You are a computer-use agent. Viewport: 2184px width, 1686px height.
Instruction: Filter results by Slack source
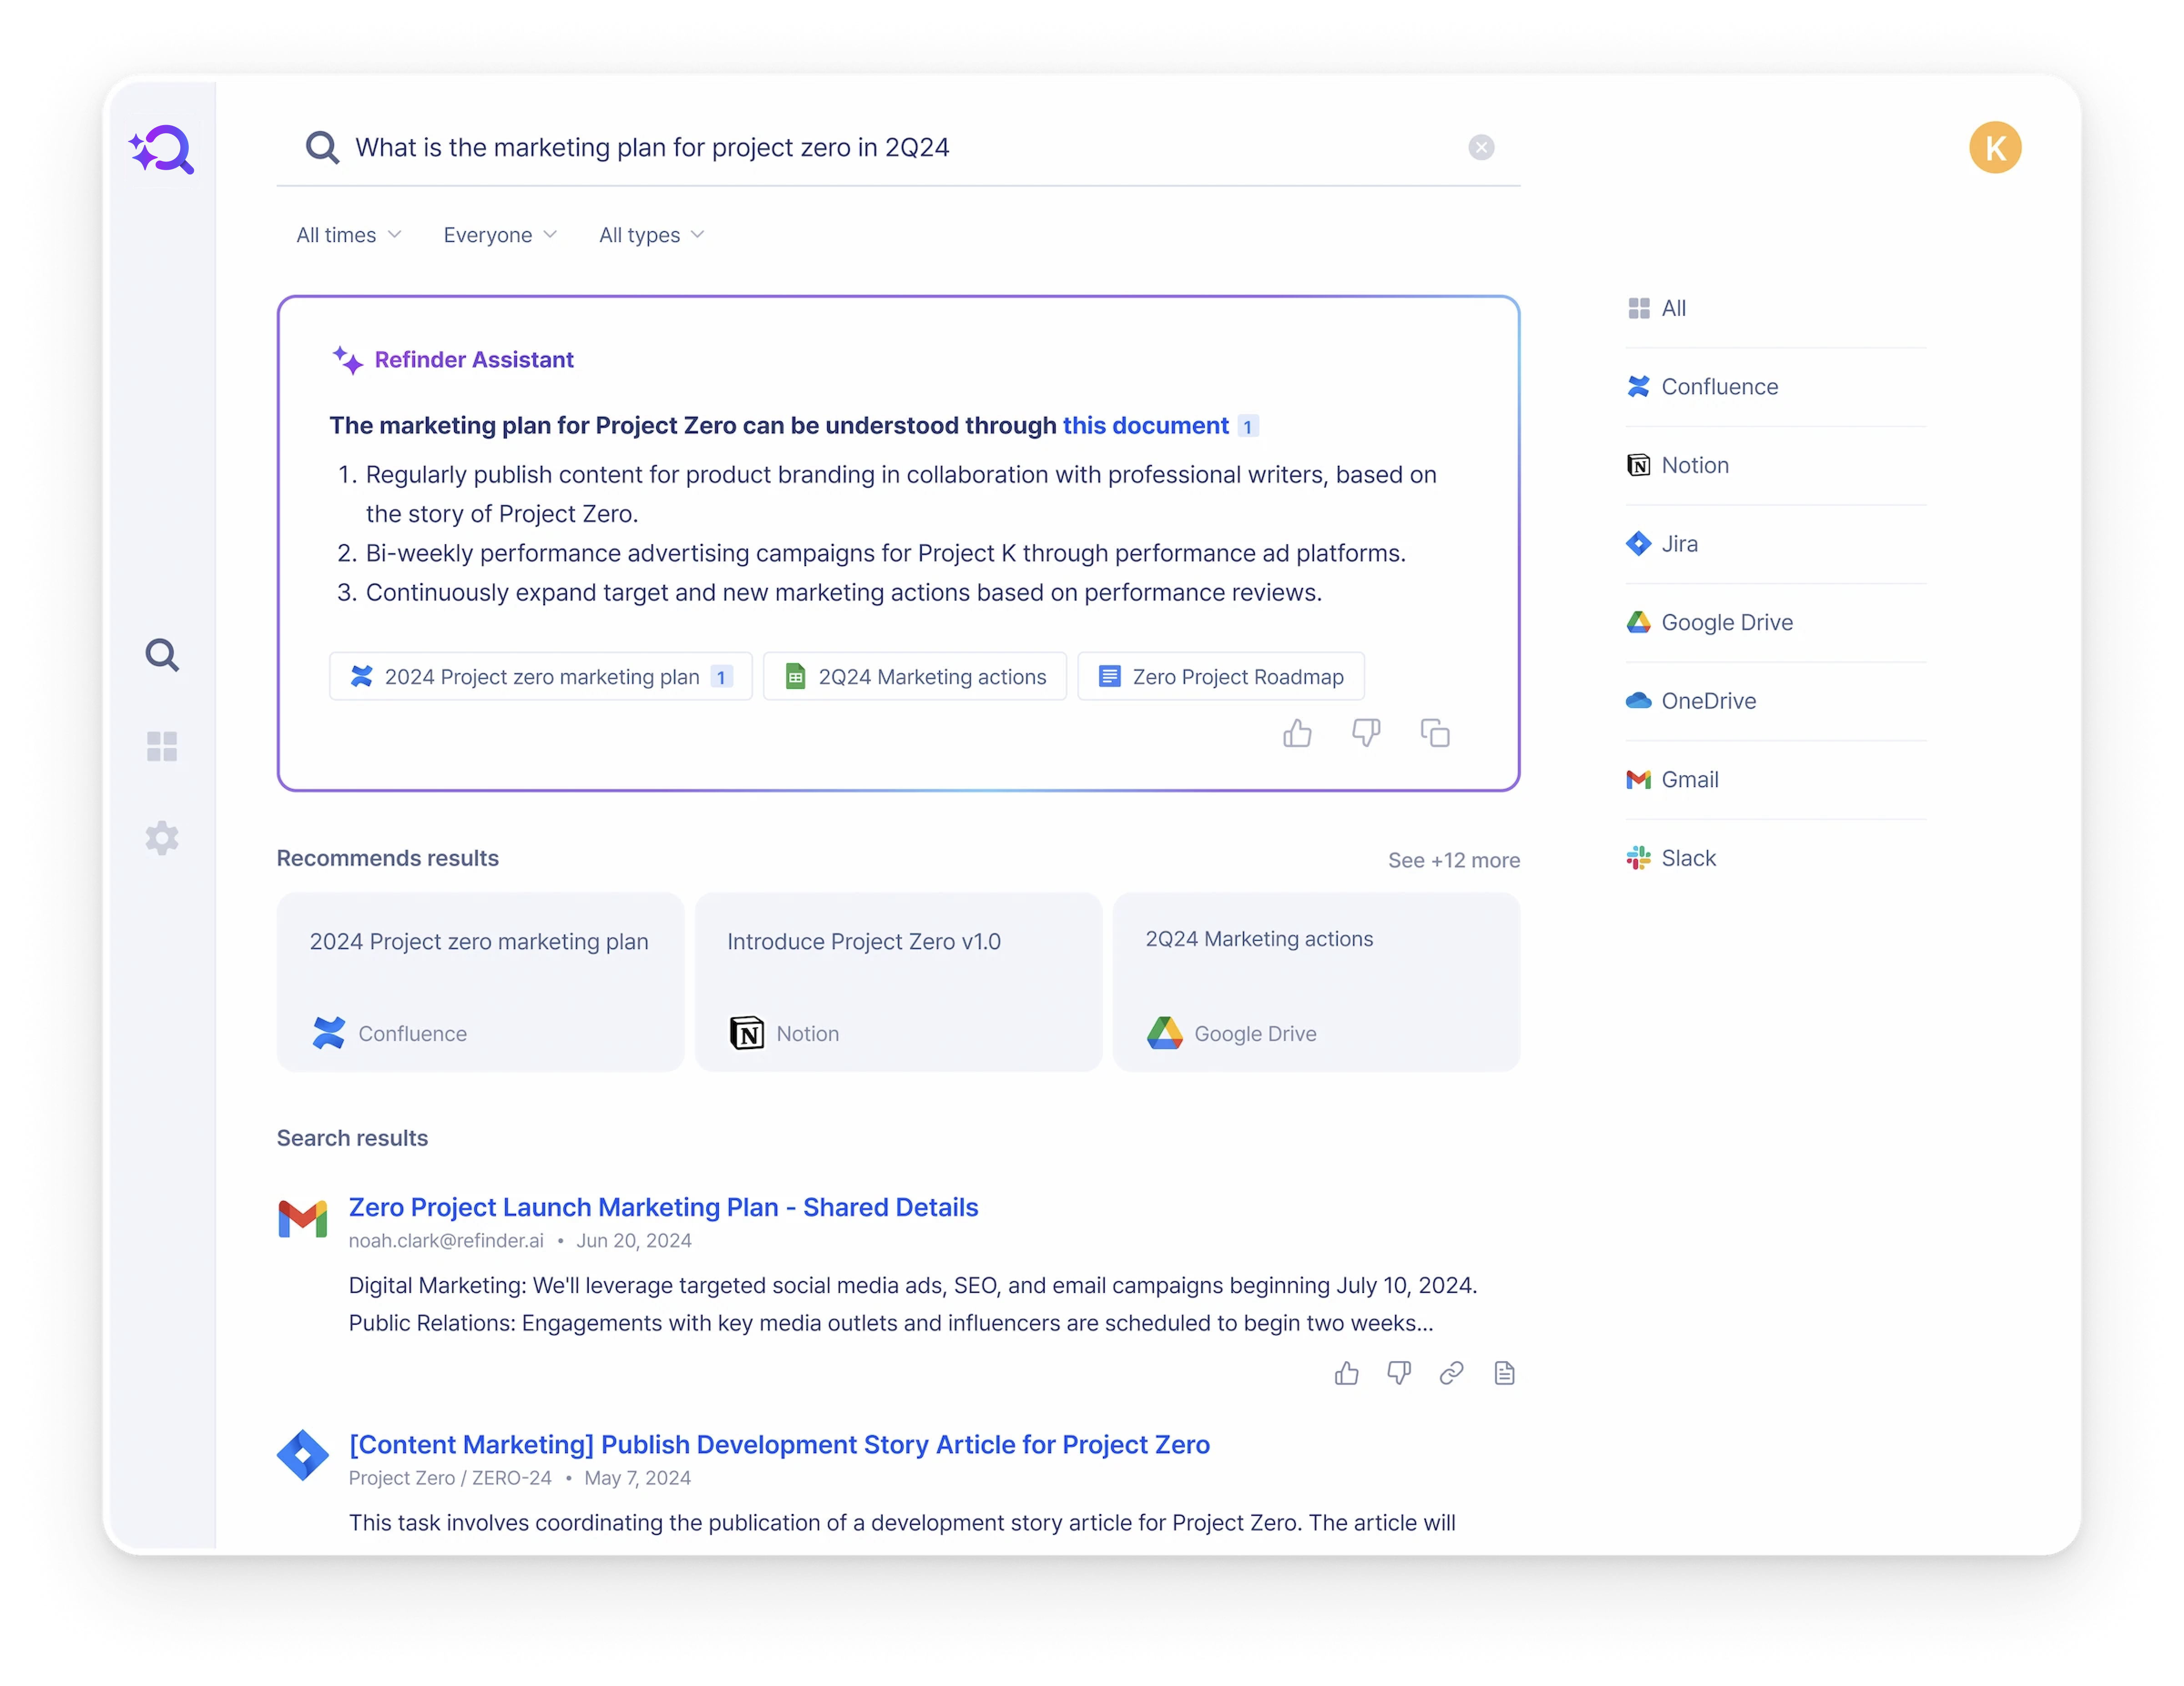pos(1687,858)
